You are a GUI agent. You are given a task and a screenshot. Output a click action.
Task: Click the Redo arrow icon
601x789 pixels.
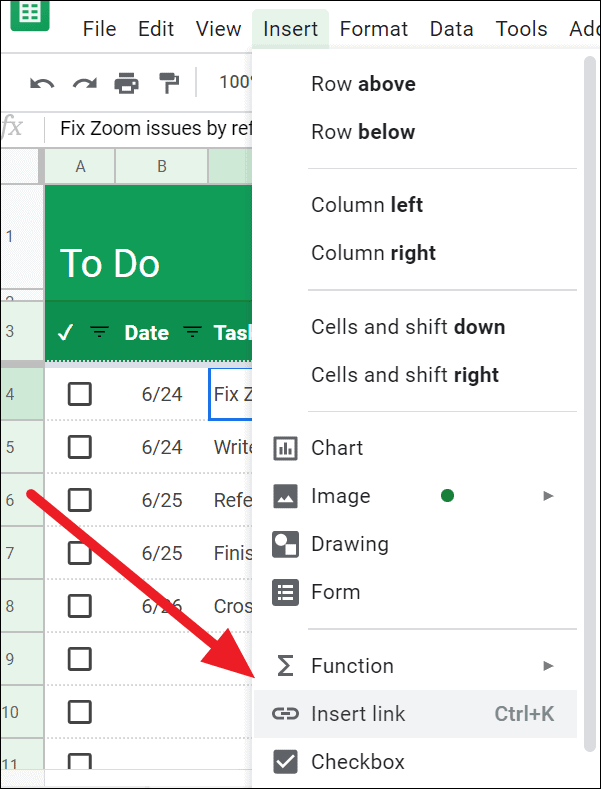pyautogui.click(x=85, y=83)
